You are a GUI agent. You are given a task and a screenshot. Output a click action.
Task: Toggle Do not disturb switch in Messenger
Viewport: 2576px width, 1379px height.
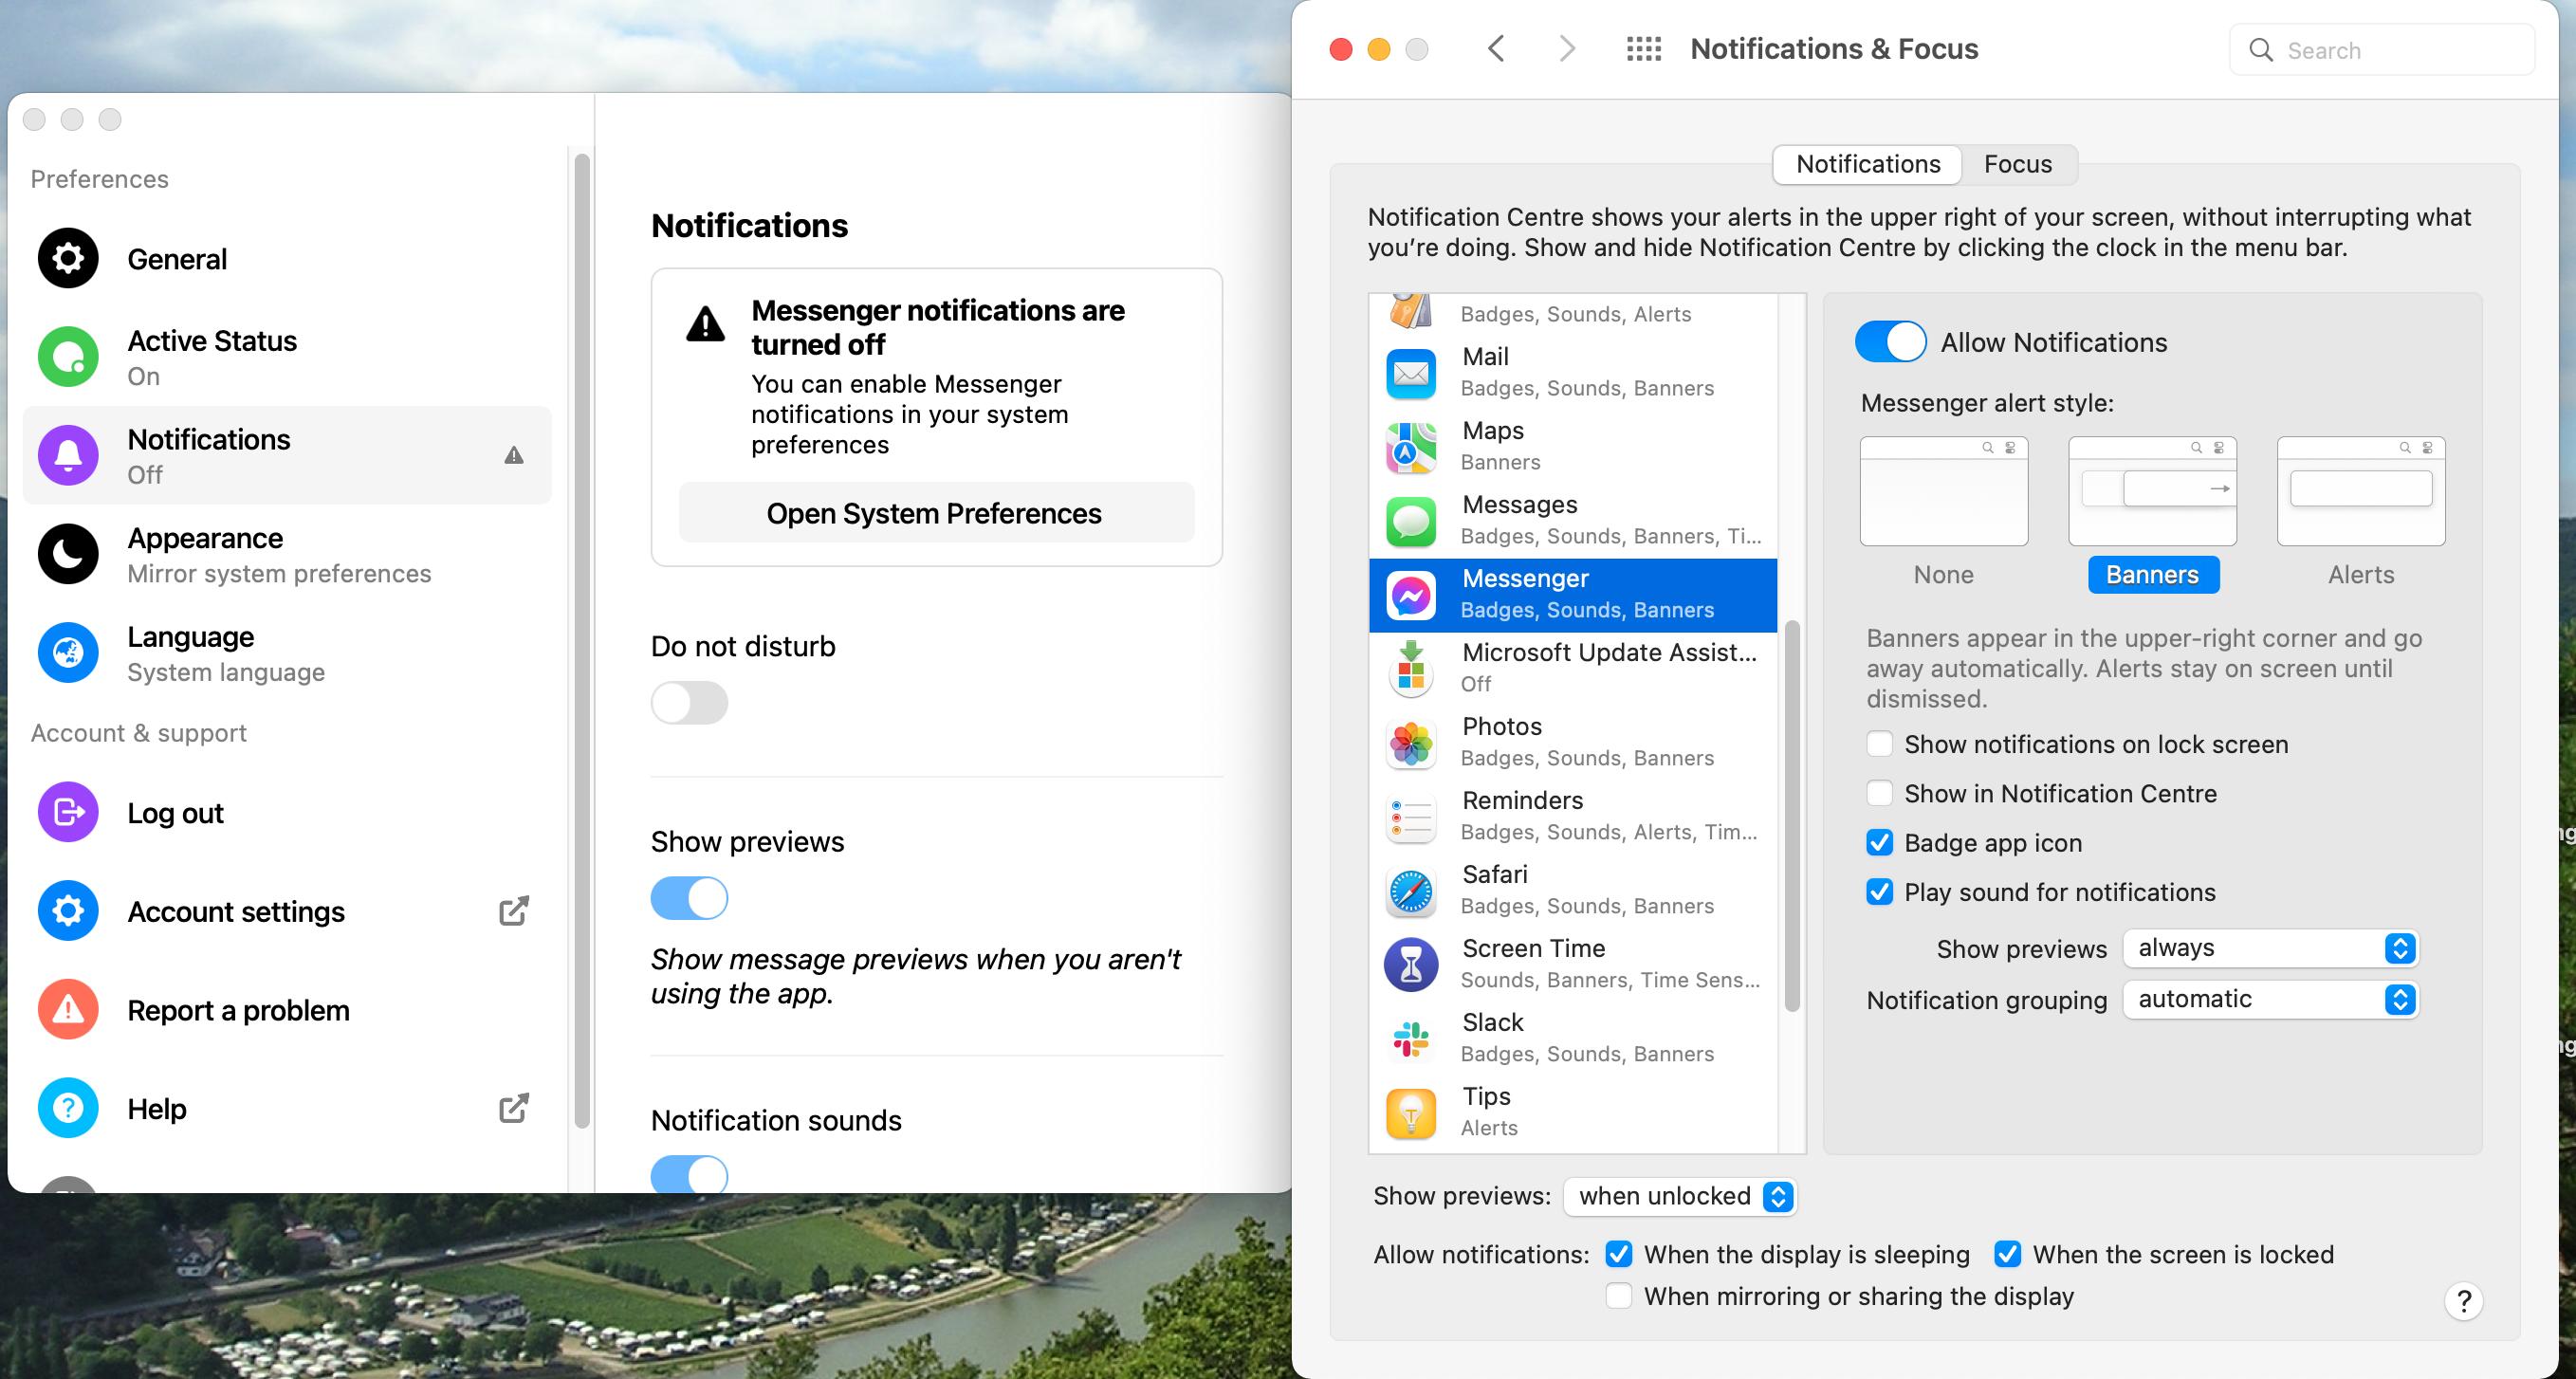689,703
